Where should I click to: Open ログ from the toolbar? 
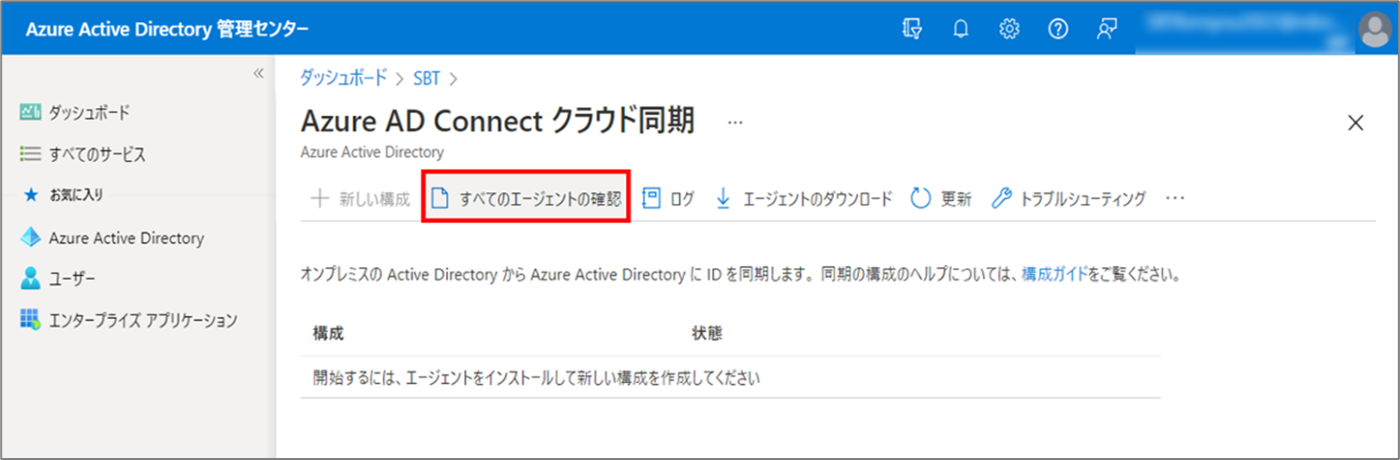[667, 198]
